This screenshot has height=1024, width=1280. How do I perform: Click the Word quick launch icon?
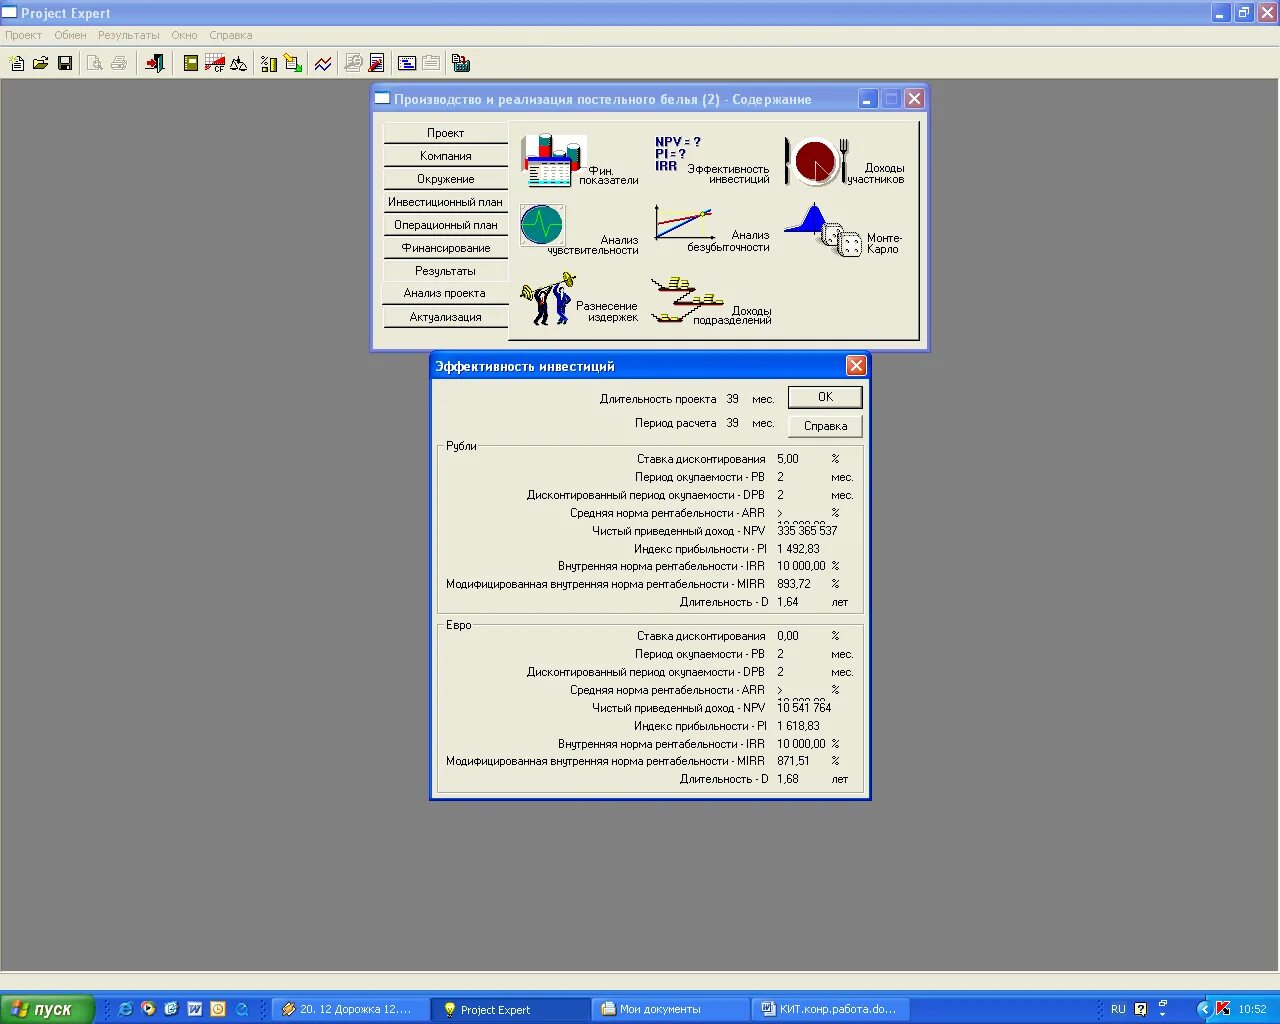click(x=195, y=1009)
